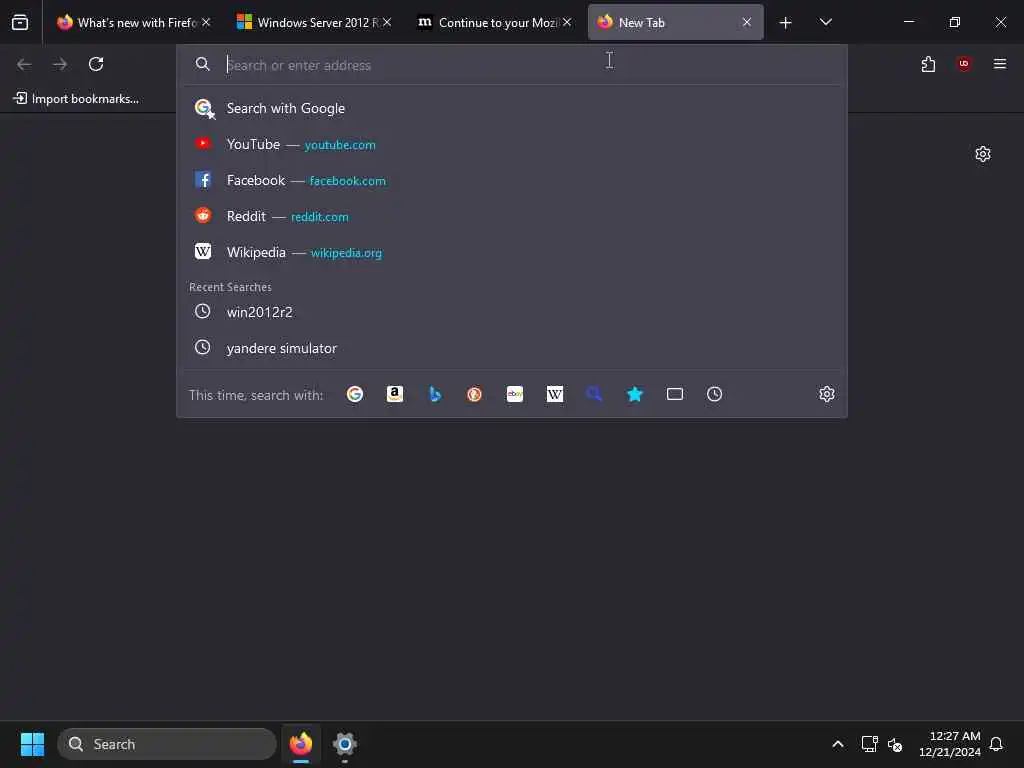
Task: Expand the list all tabs dropdown
Action: 825,22
